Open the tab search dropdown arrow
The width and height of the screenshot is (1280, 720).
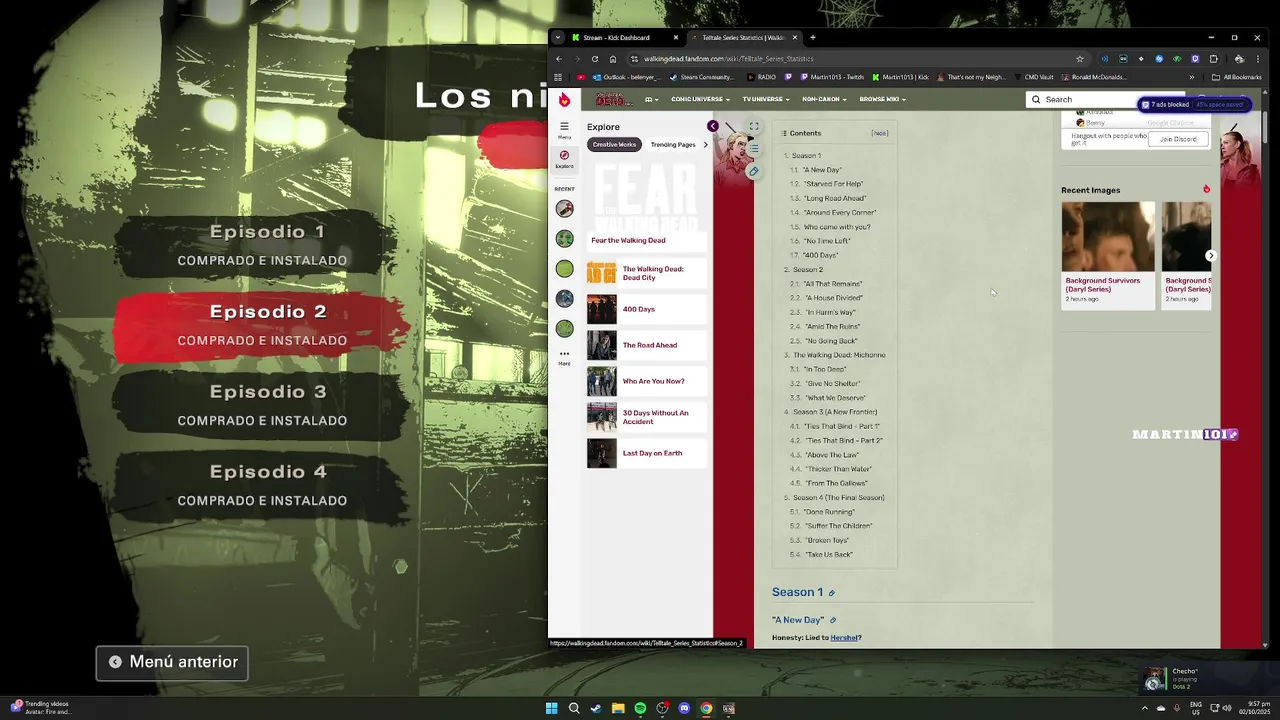558,38
